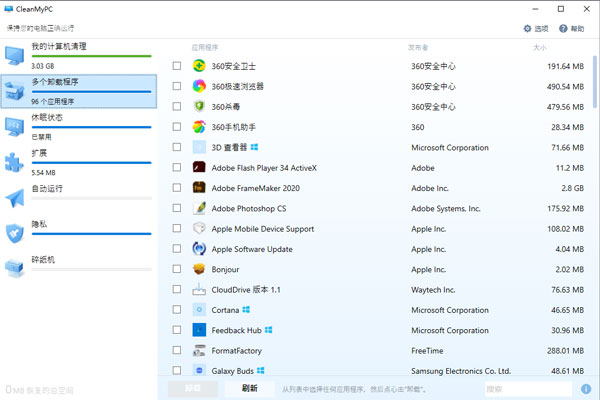600x400 pixels.
Task: Check the FormatFactory checkbox
Action: click(177, 350)
